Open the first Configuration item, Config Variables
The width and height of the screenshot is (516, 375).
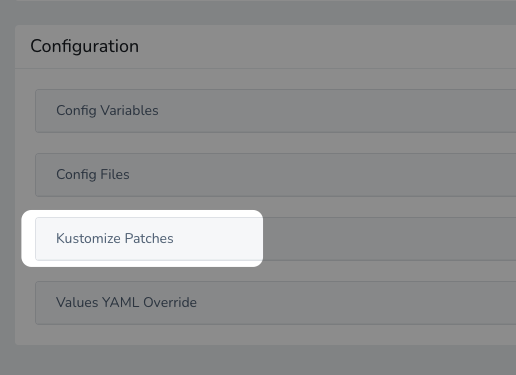click(276, 111)
